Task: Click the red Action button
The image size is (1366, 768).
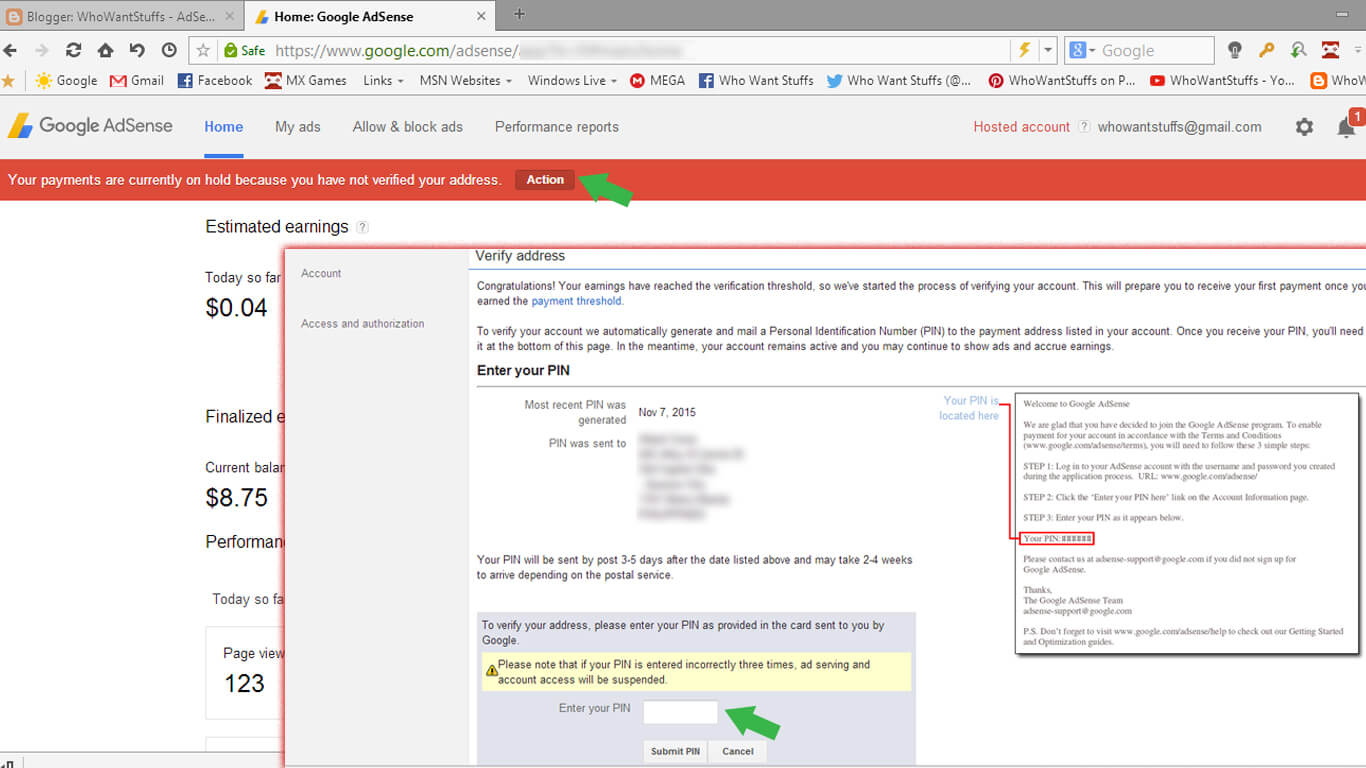Action: click(545, 180)
